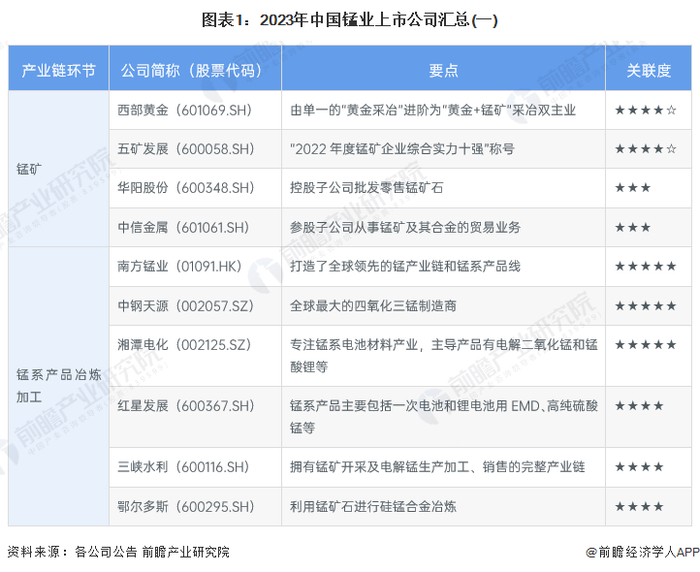Select text 参股子公司从事锰矿及其合金的贸易业务

pos(405,227)
